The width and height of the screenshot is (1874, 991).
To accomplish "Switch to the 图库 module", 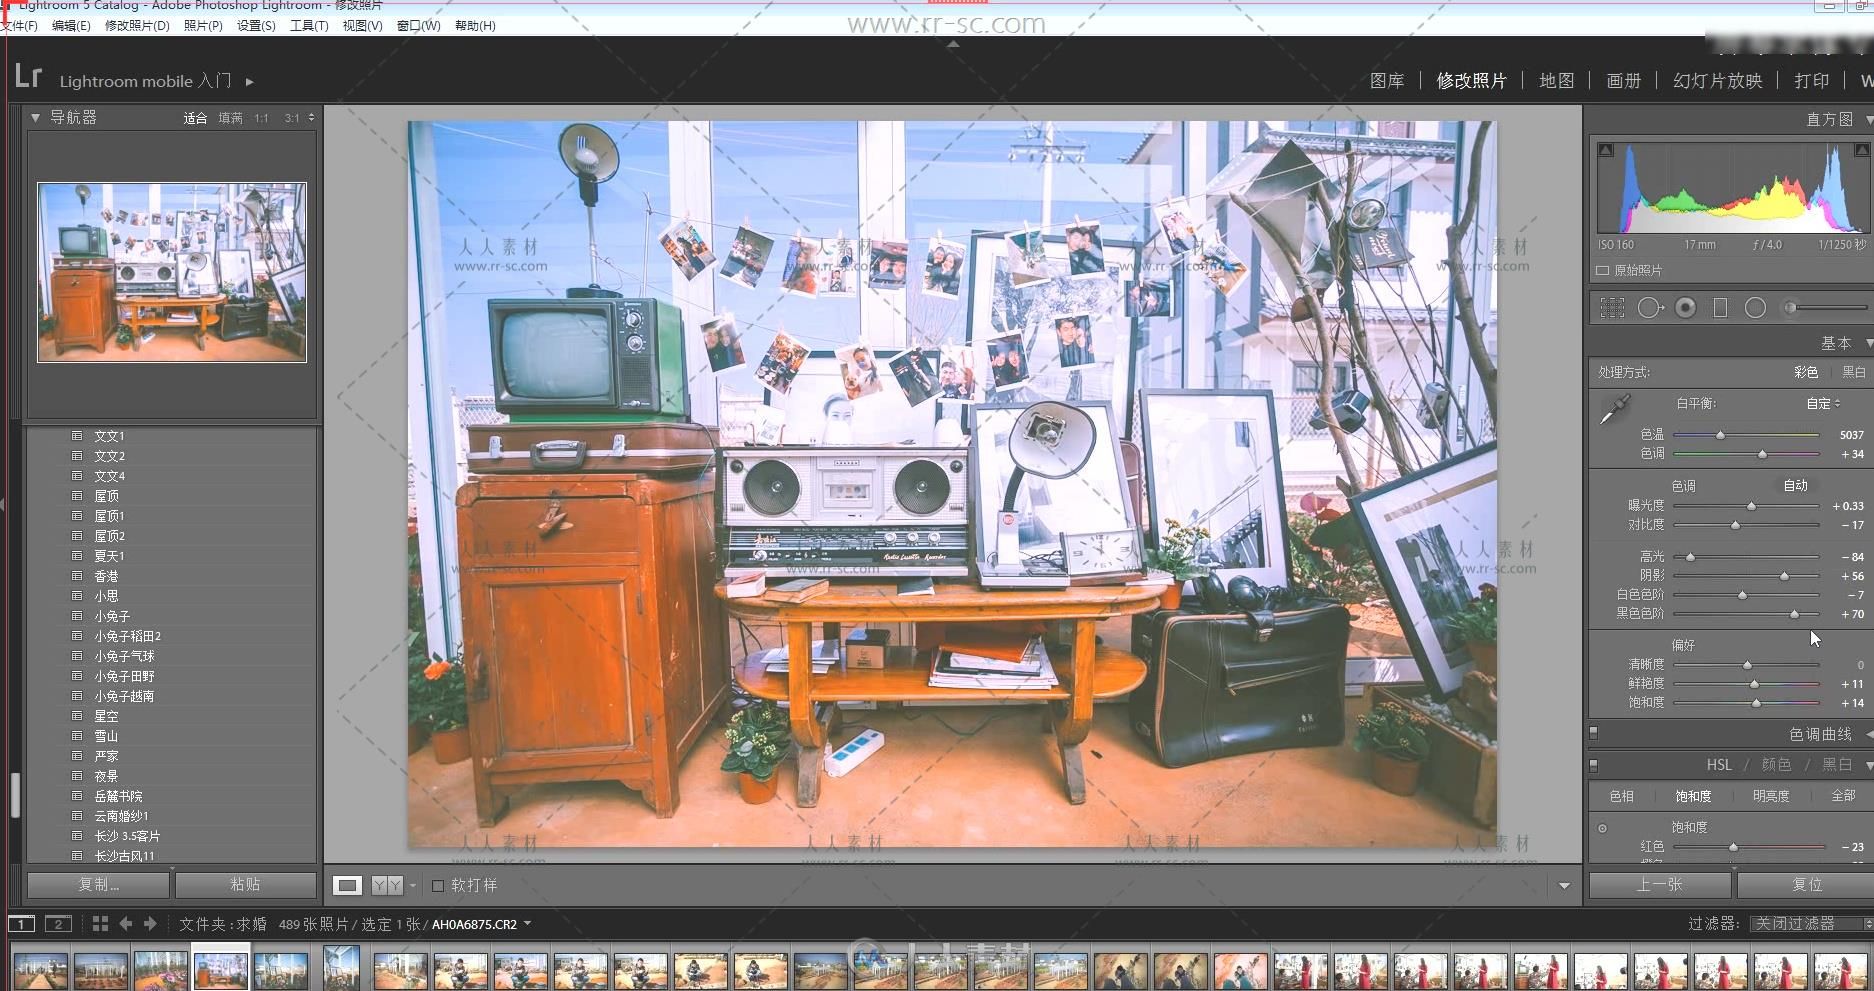I will click(x=1387, y=81).
